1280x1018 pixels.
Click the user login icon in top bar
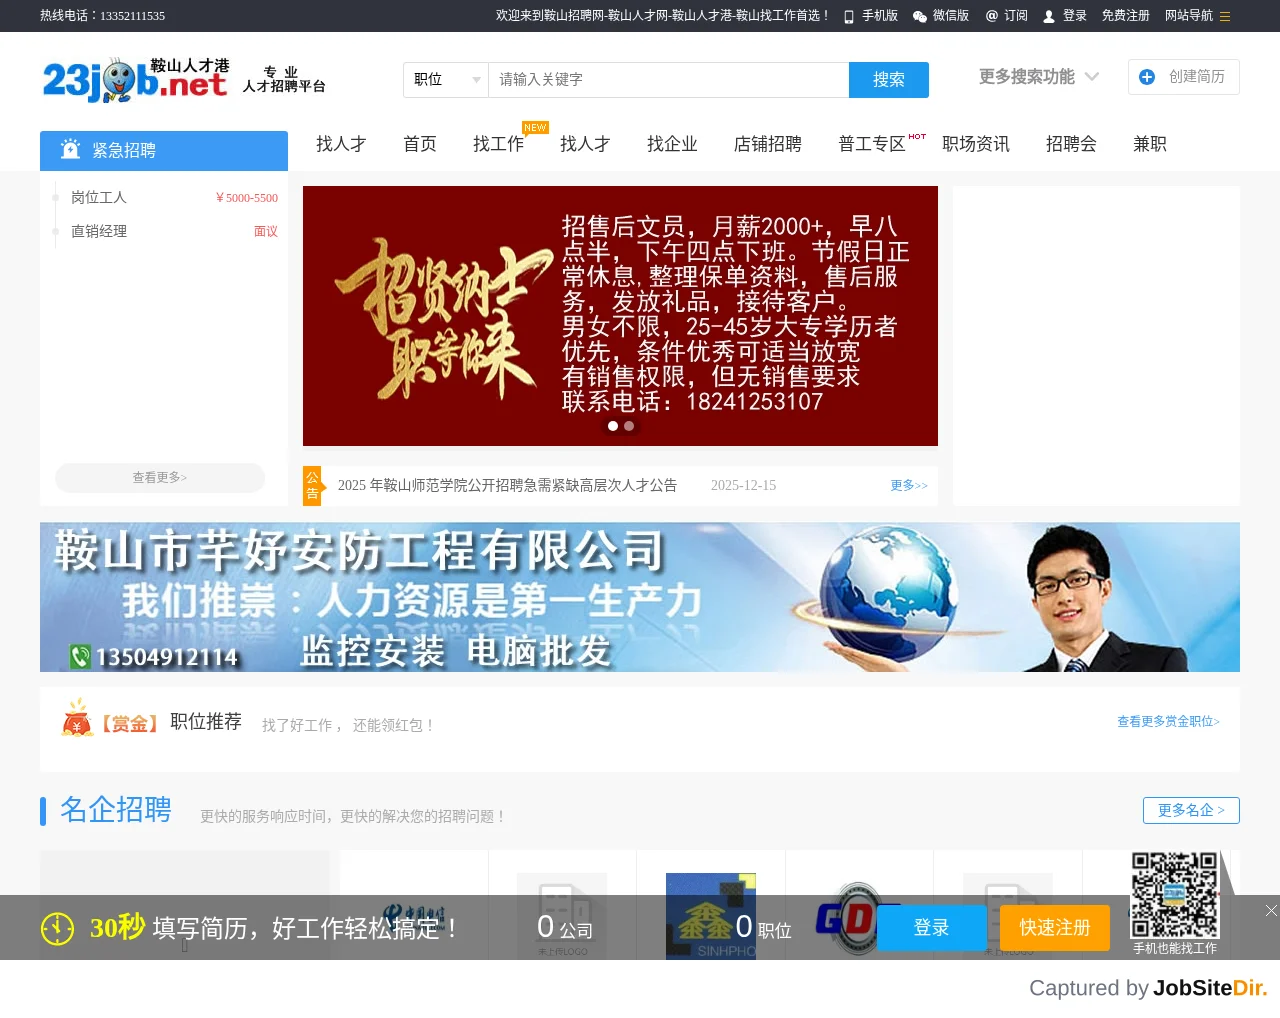pyautogui.click(x=1049, y=16)
